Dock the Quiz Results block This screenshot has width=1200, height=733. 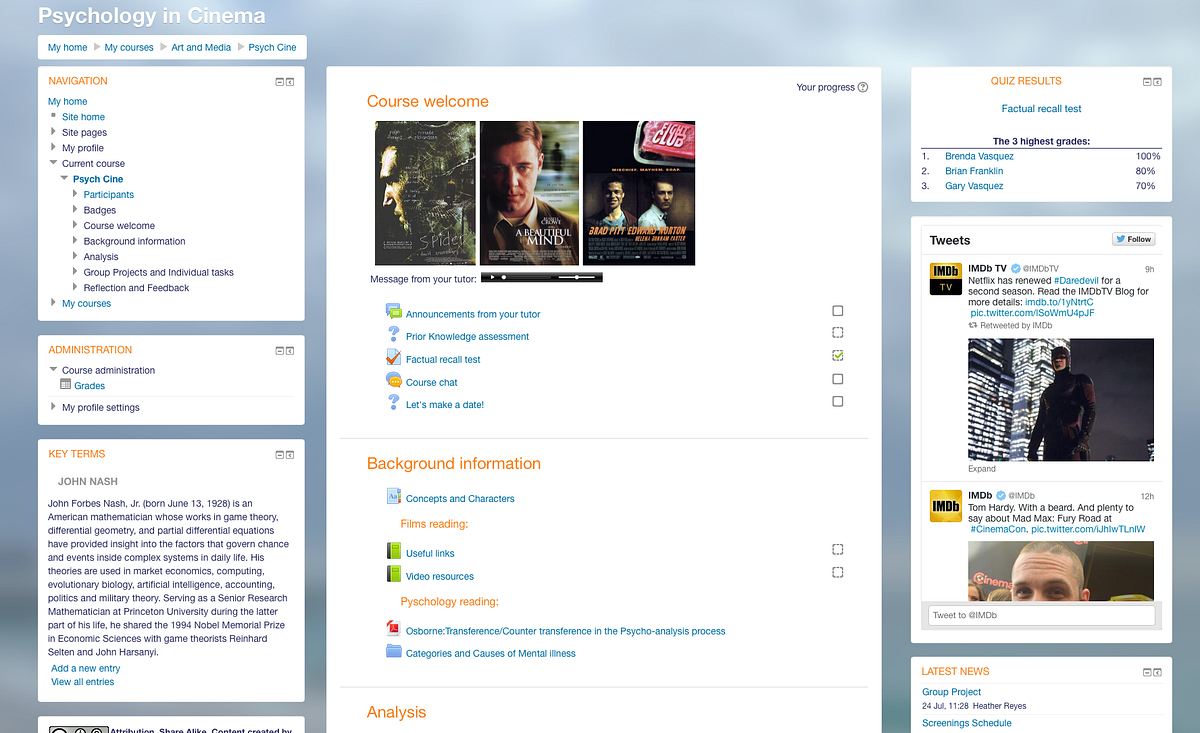click(1158, 82)
